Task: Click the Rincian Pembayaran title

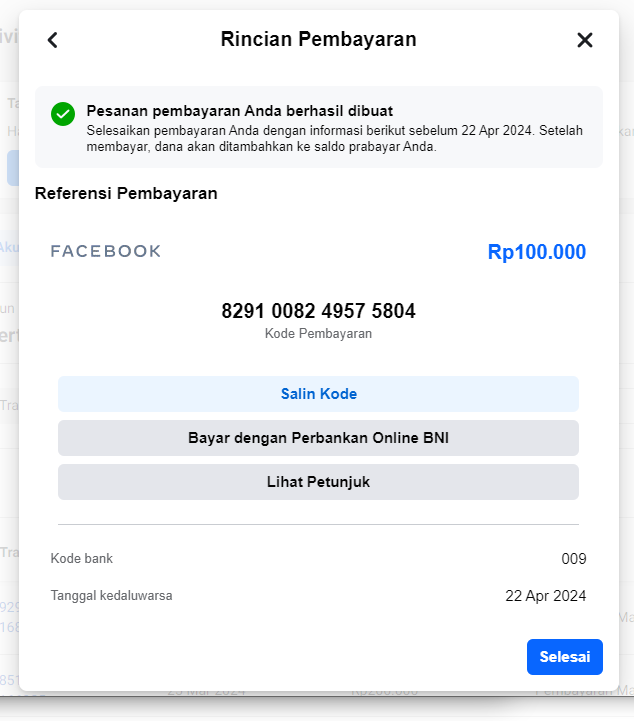Action: 318,39
